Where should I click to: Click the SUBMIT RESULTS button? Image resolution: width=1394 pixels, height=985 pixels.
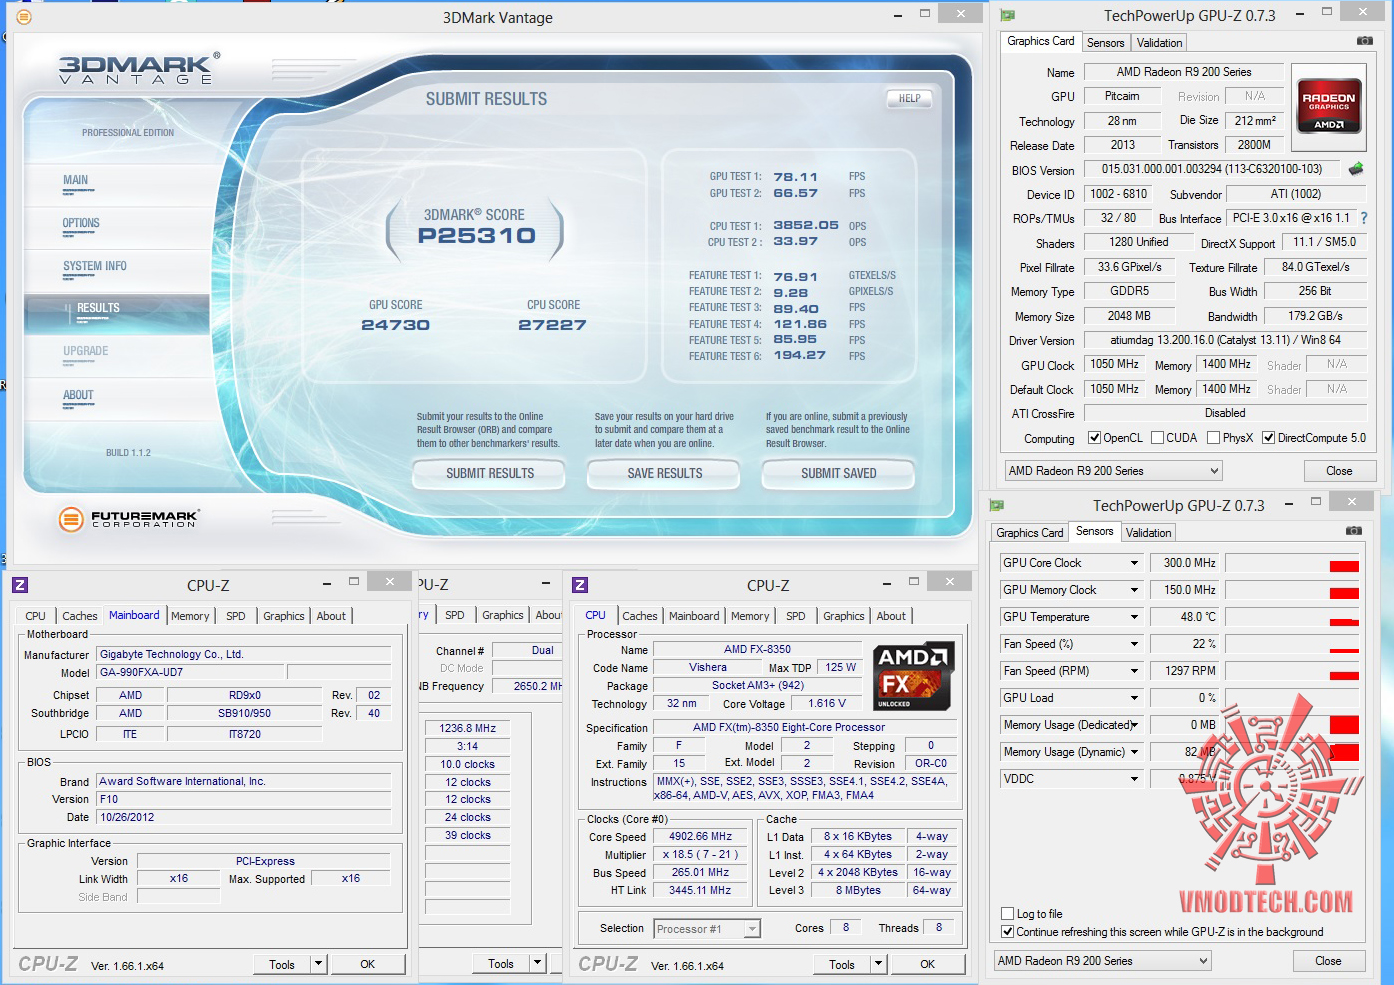[490, 473]
